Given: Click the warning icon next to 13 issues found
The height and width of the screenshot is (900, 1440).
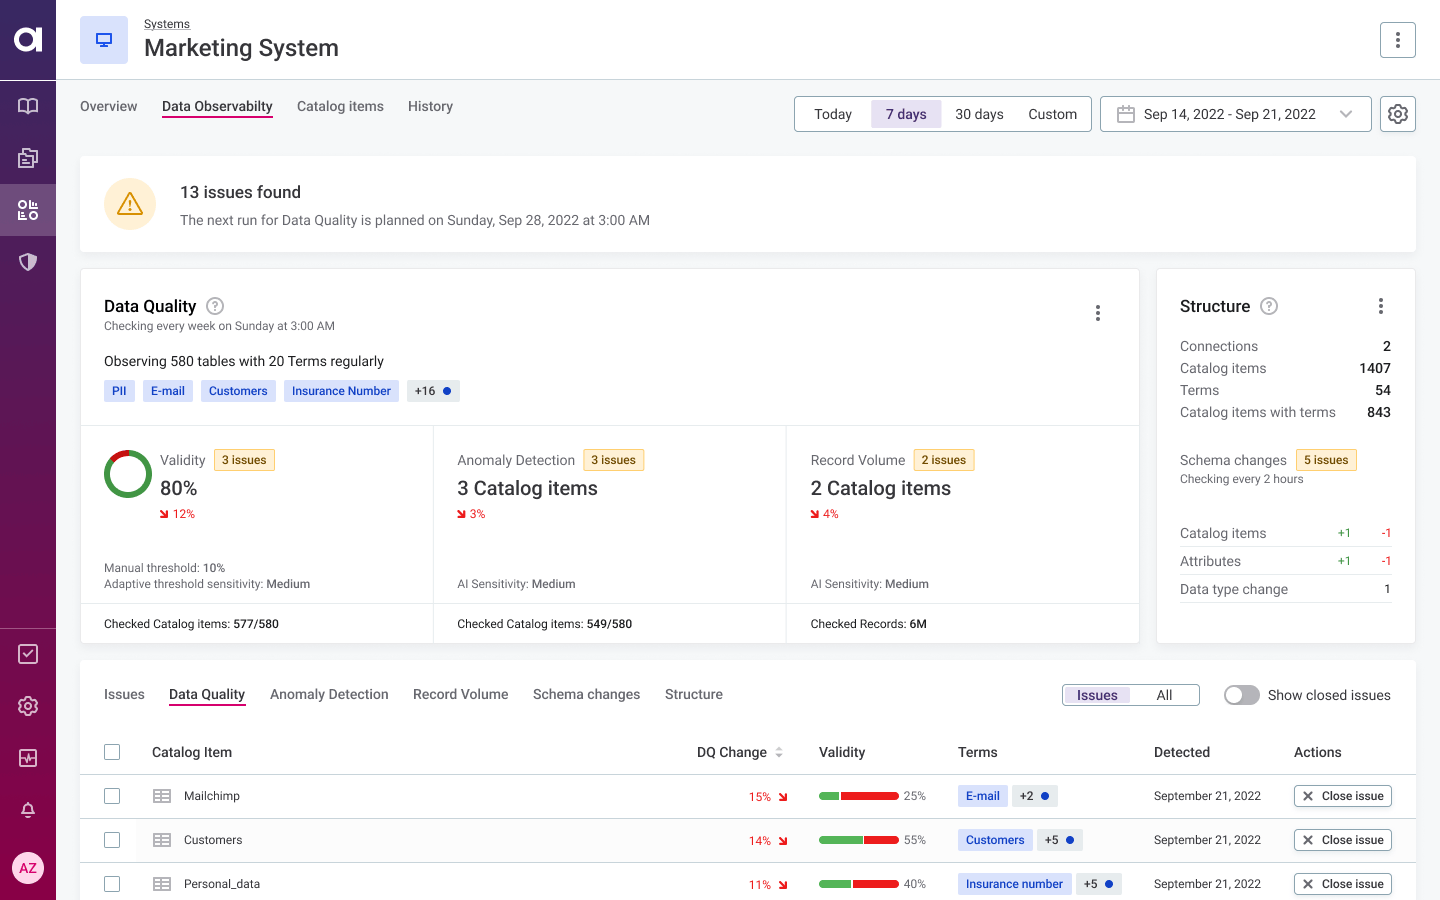Looking at the screenshot, I should tap(129, 204).
